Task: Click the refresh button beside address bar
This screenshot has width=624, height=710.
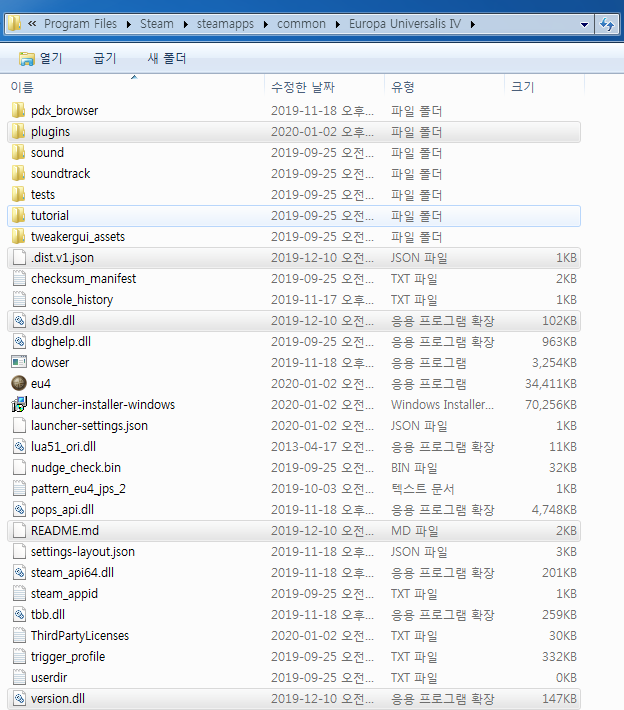Action: tap(607, 24)
